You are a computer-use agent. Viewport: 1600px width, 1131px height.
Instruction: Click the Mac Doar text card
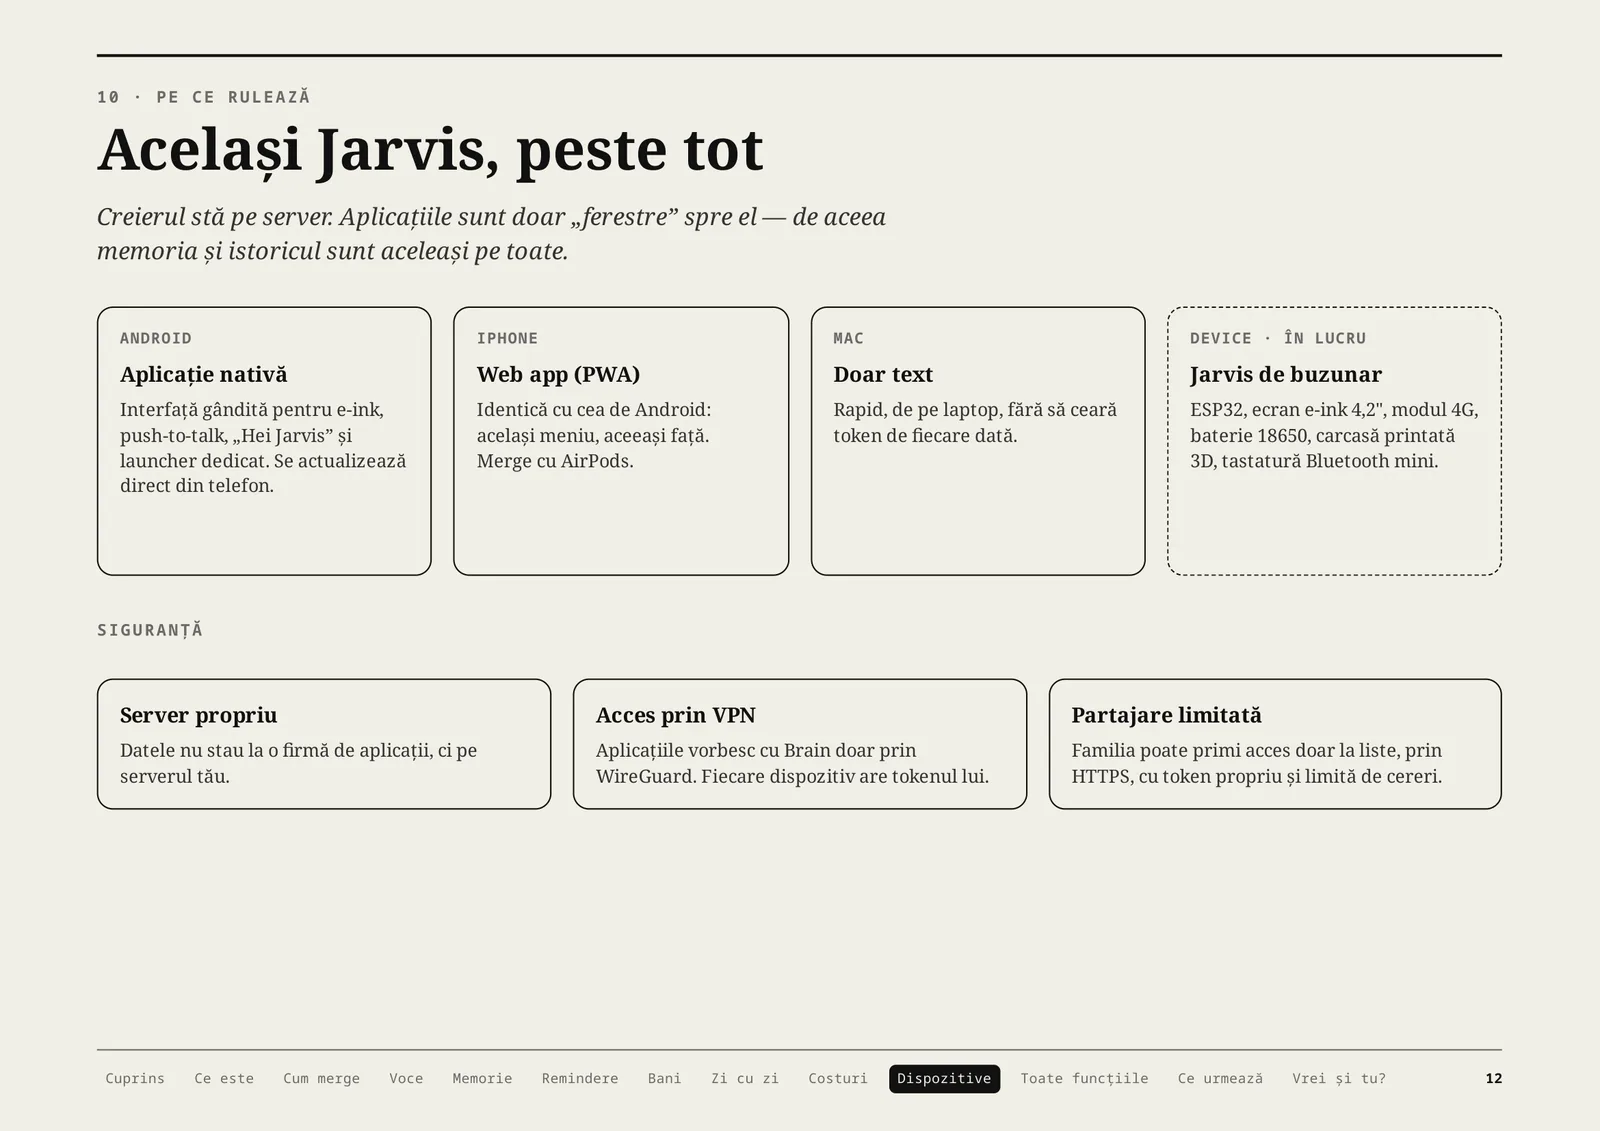[978, 441]
